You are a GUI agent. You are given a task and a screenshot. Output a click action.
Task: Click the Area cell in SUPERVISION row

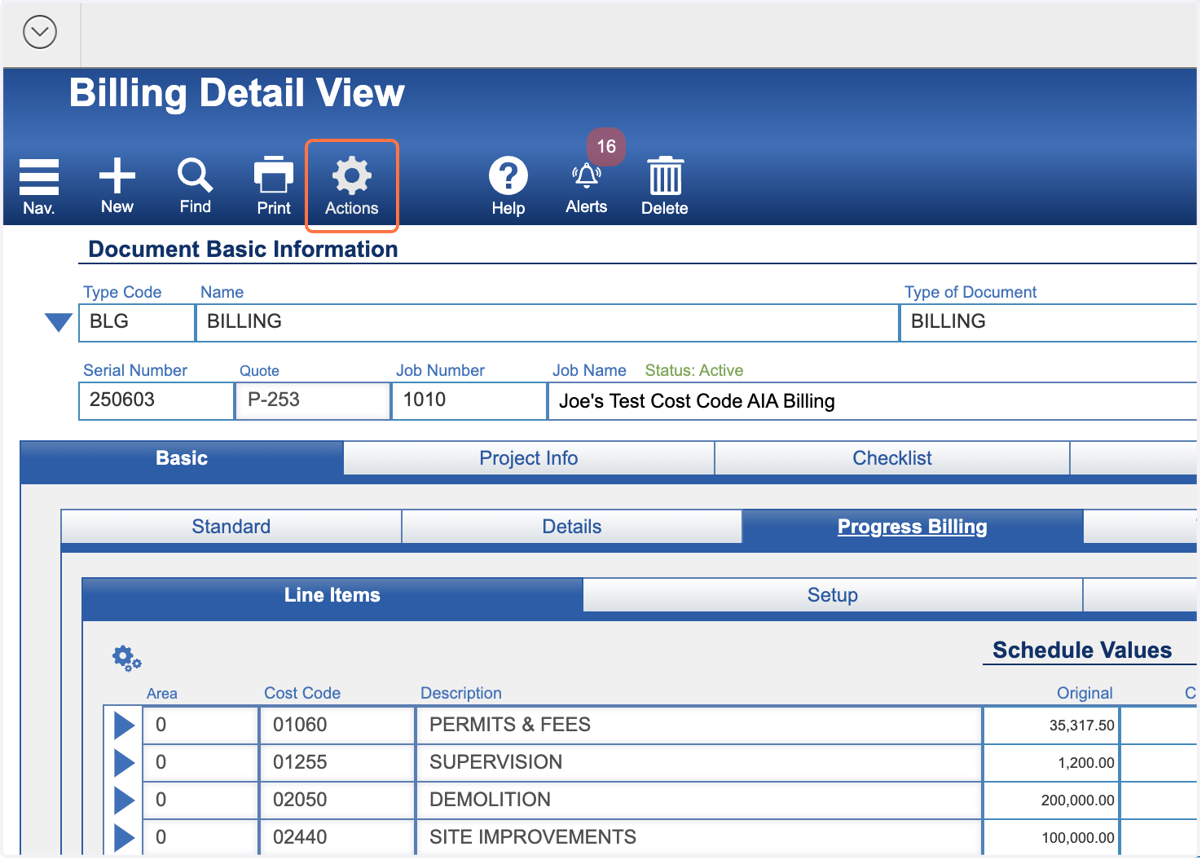coord(200,763)
